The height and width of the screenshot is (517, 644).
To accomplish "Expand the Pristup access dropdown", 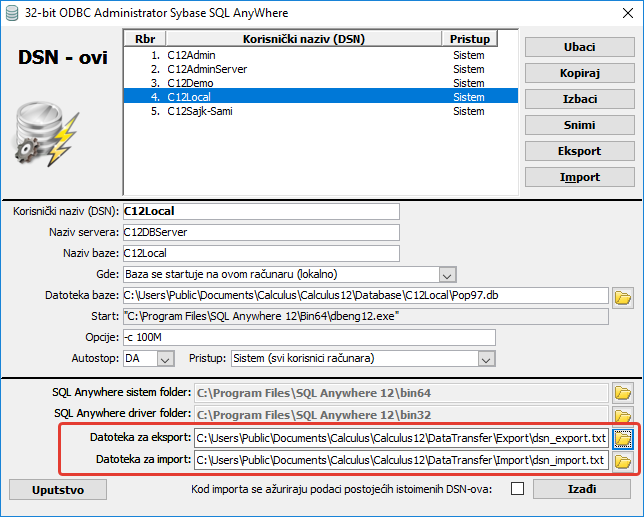I will pyautogui.click(x=487, y=358).
